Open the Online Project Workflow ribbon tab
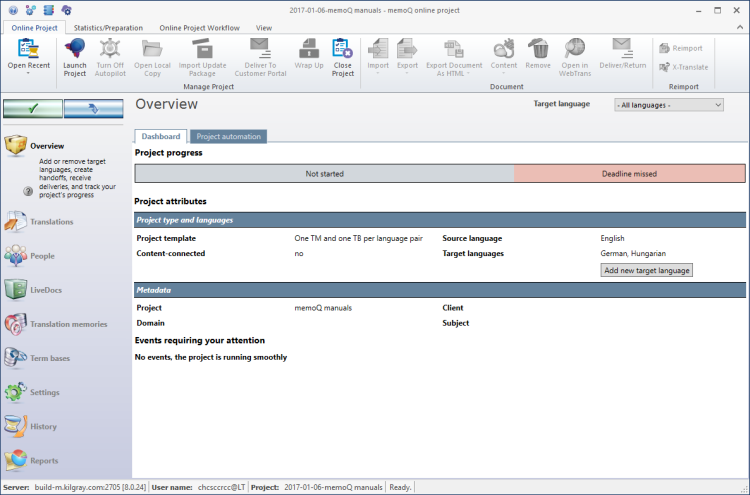This screenshot has width=750, height=495. [x=199, y=27]
